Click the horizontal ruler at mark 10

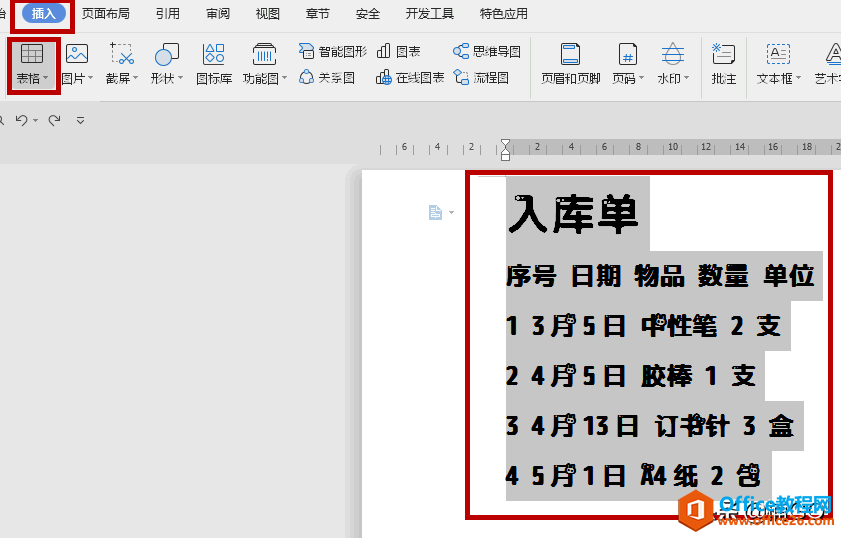click(x=673, y=146)
